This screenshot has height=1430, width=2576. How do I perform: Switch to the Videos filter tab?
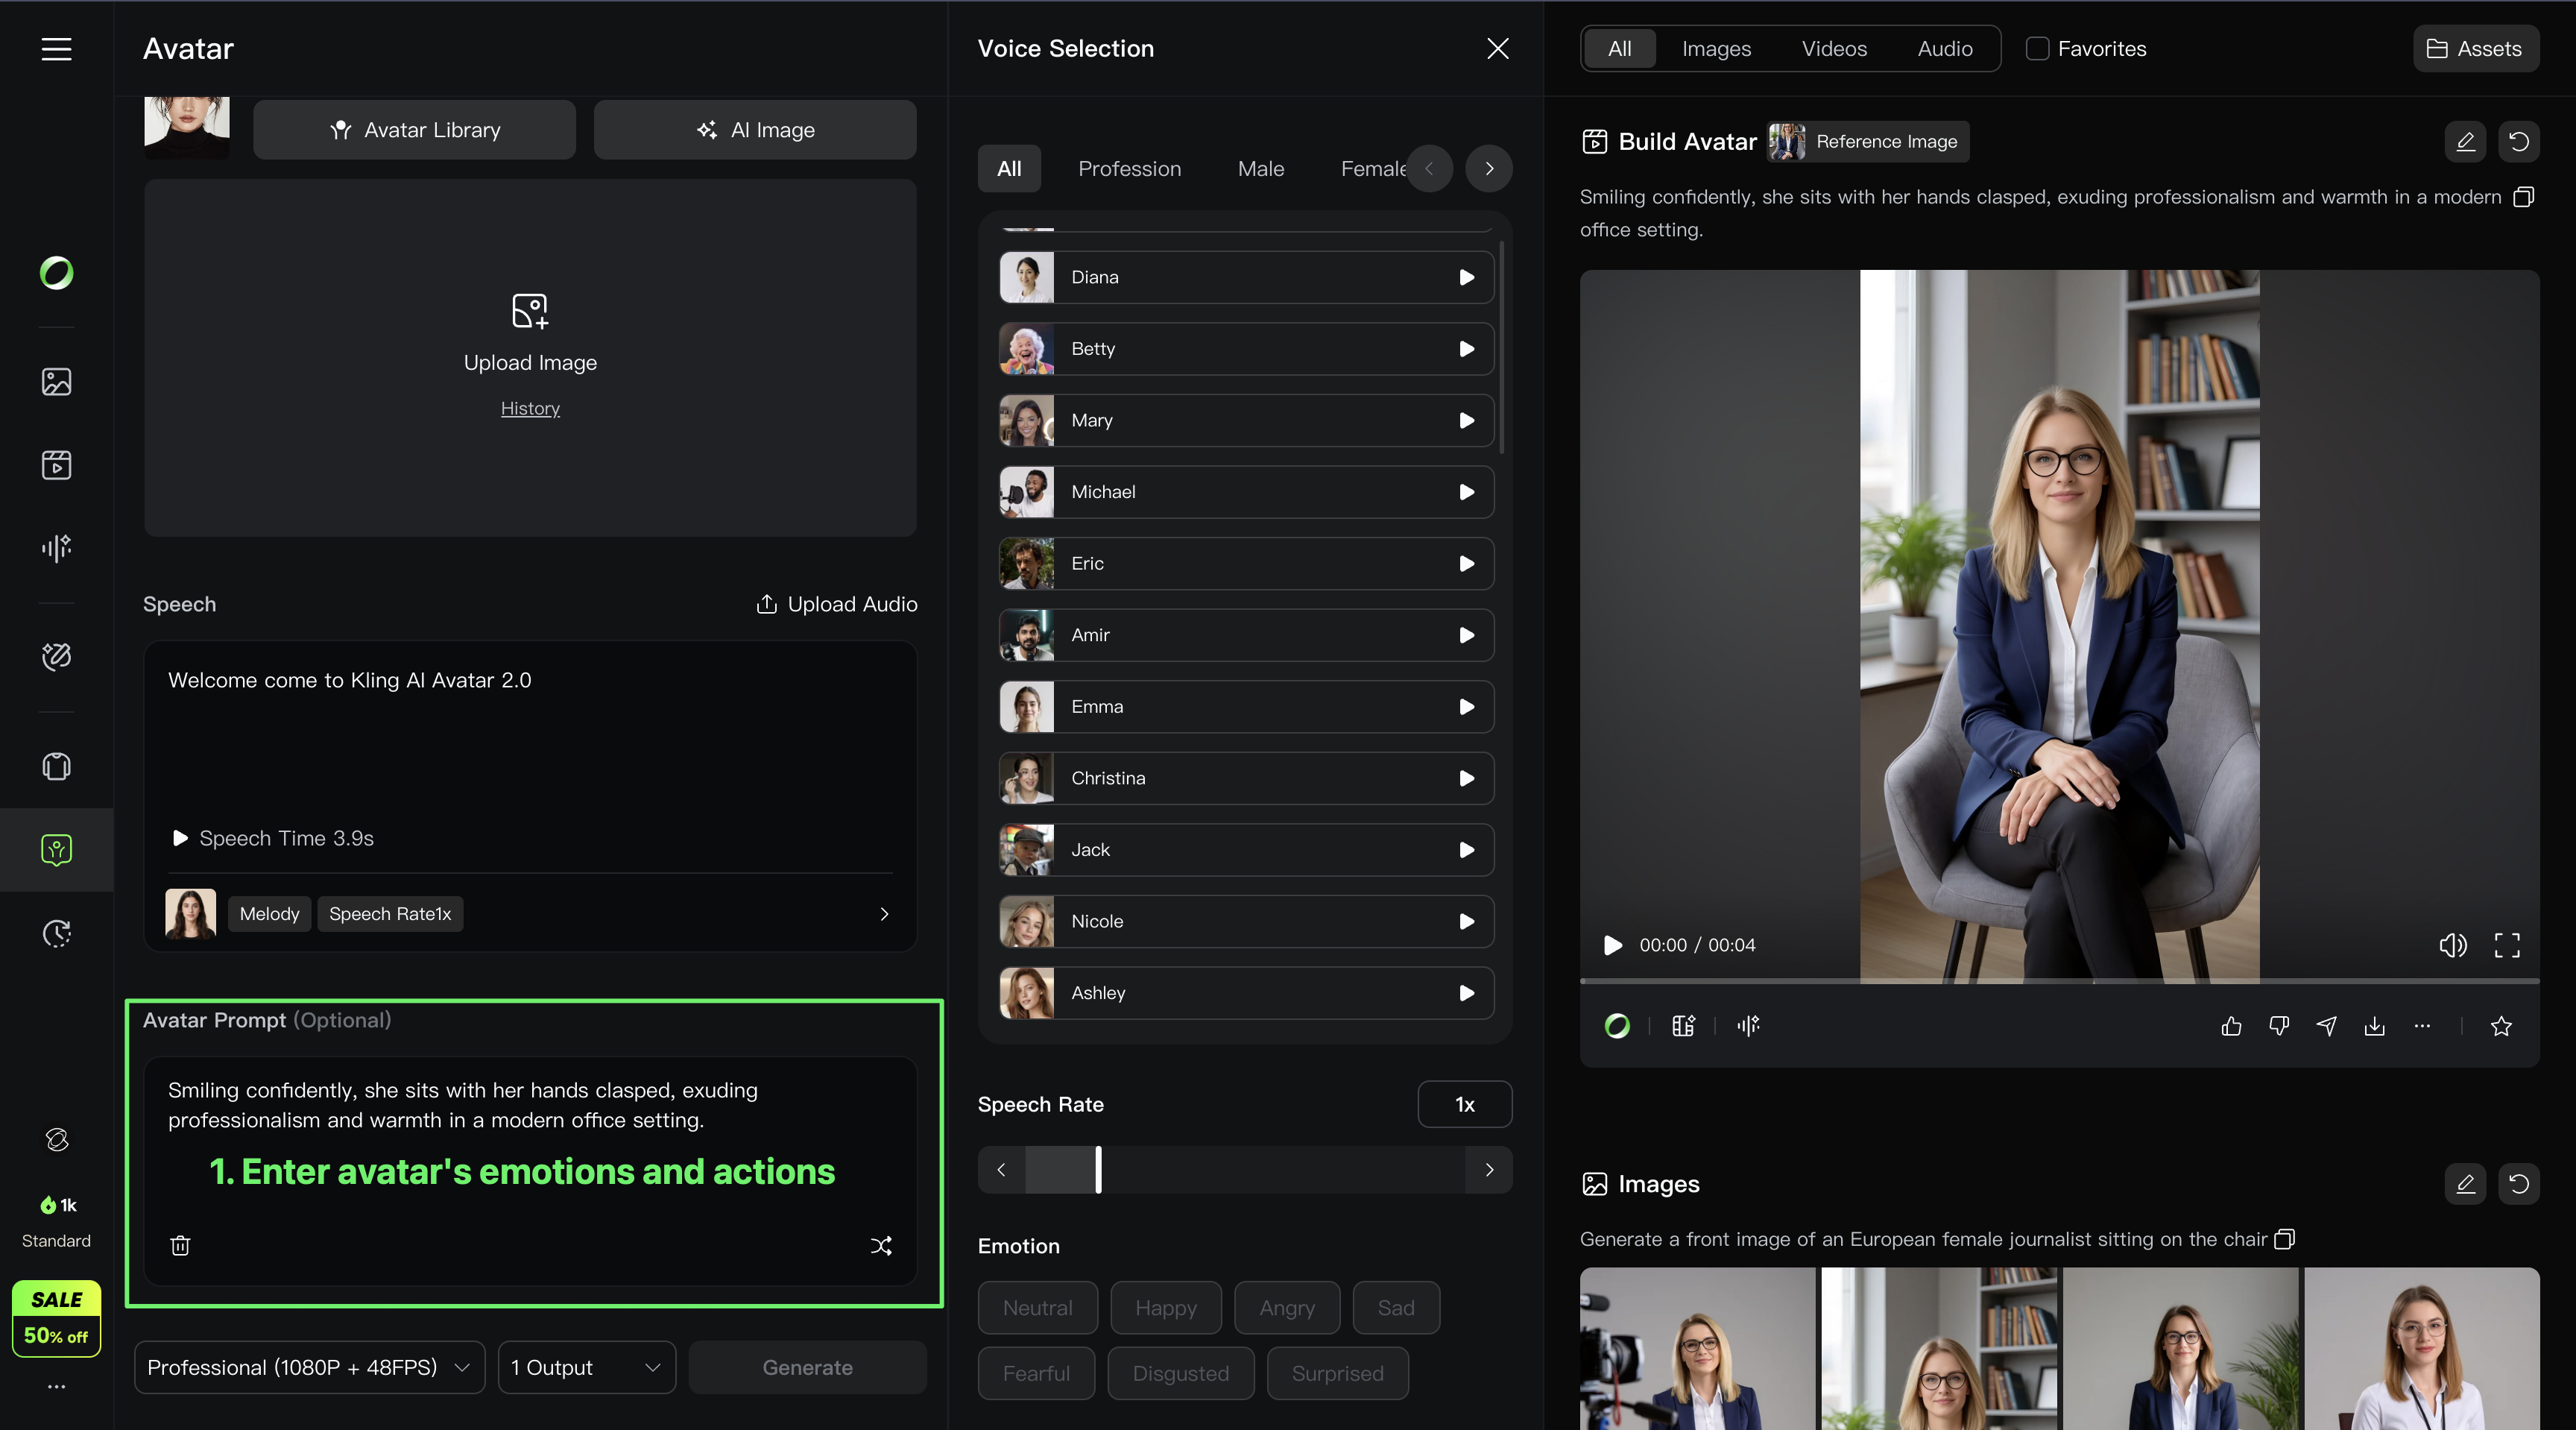pos(1834,48)
